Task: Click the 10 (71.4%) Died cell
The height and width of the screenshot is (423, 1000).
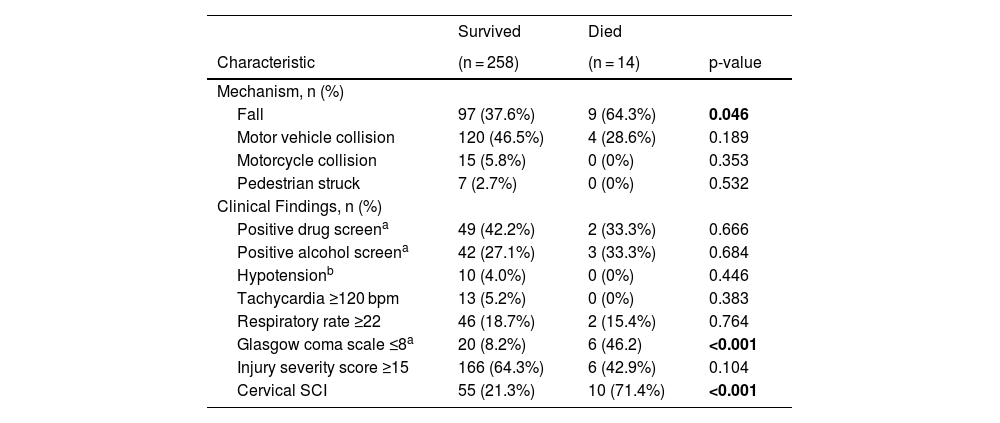Action: [x=626, y=391]
